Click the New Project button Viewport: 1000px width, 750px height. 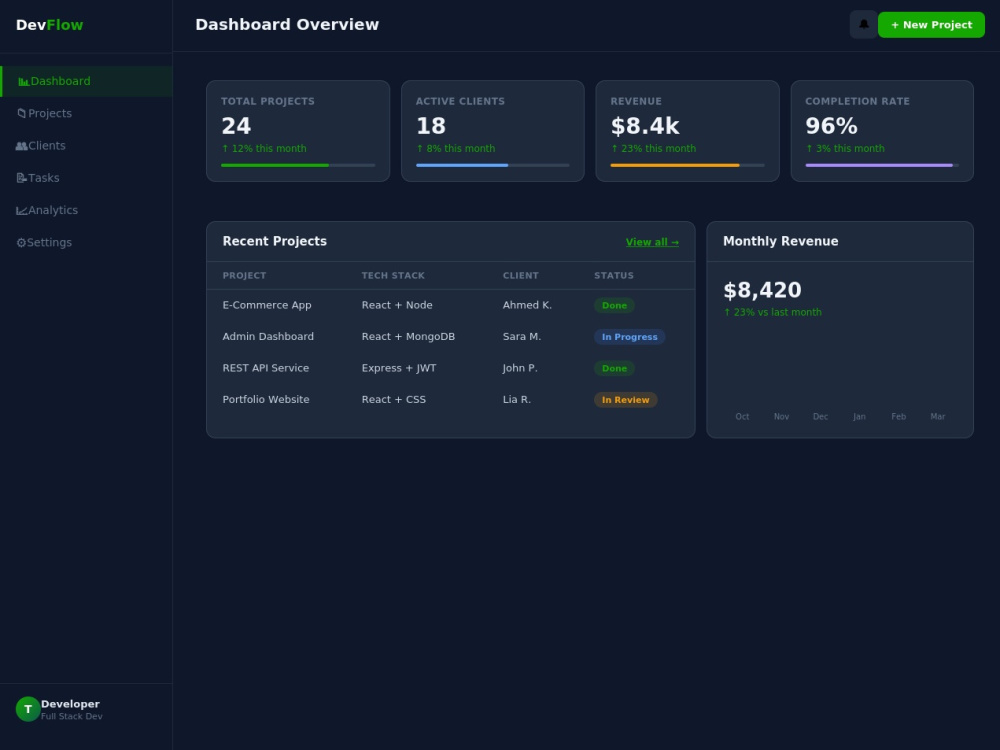[931, 25]
